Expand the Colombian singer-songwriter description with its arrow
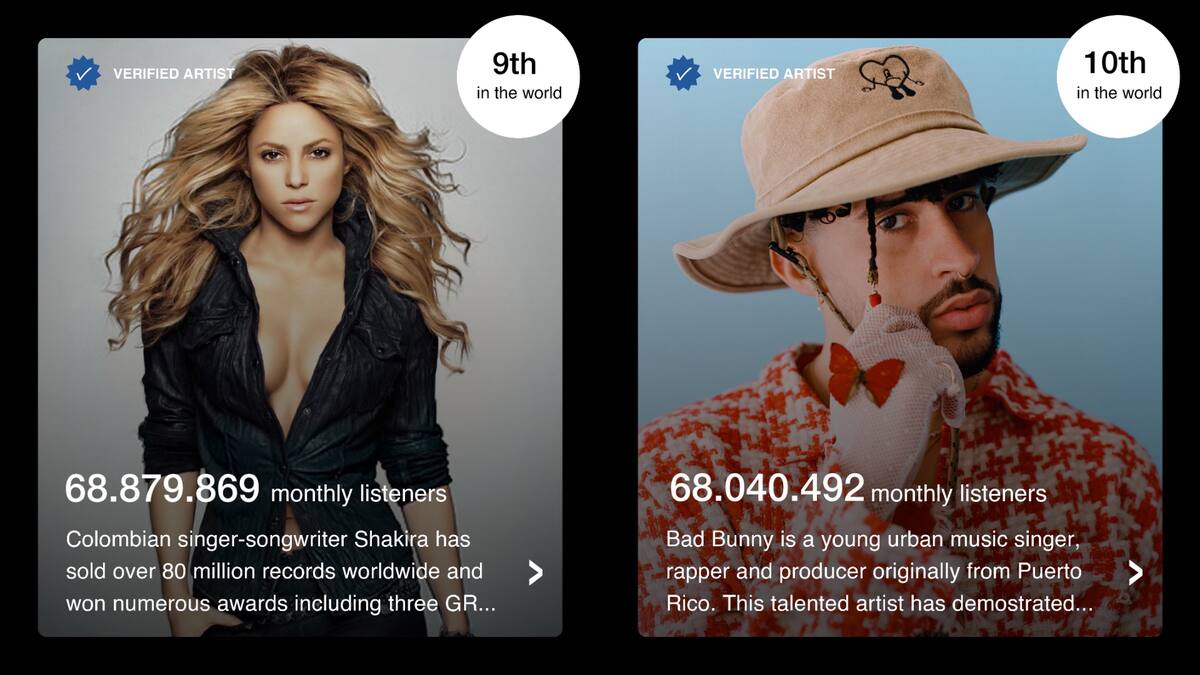This screenshot has width=1200, height=675. pyautogui.click(x=536, y=572)
